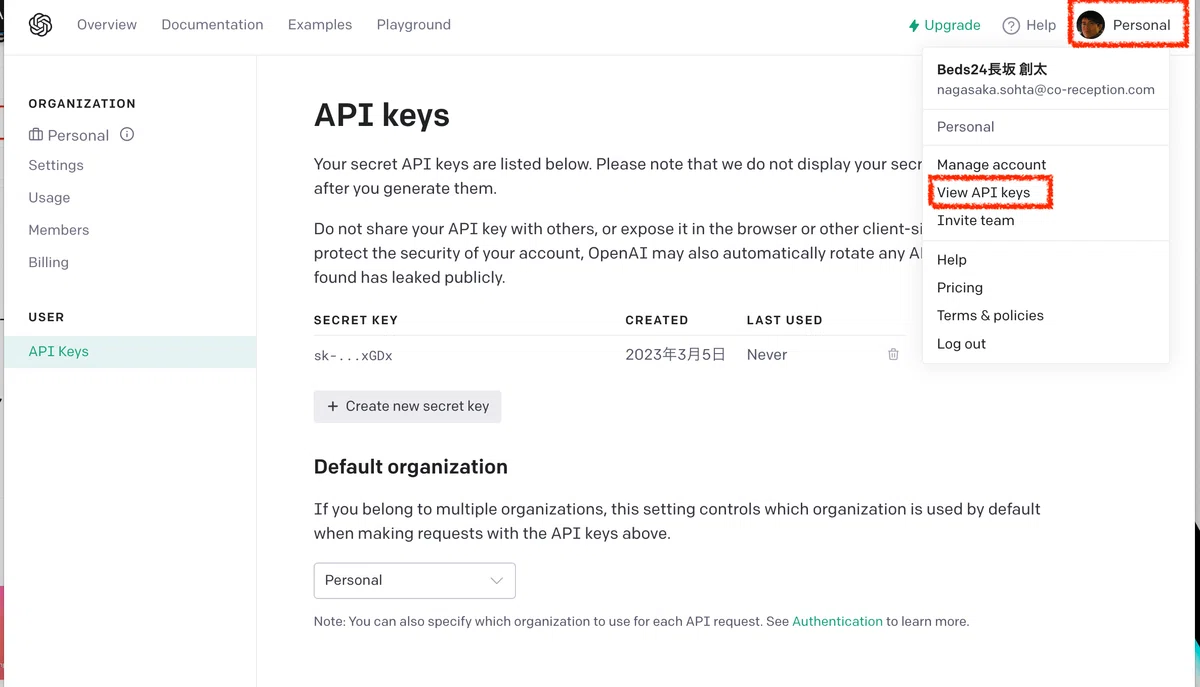
Task: Open Manage account menu entry
Action: (991, 164)
